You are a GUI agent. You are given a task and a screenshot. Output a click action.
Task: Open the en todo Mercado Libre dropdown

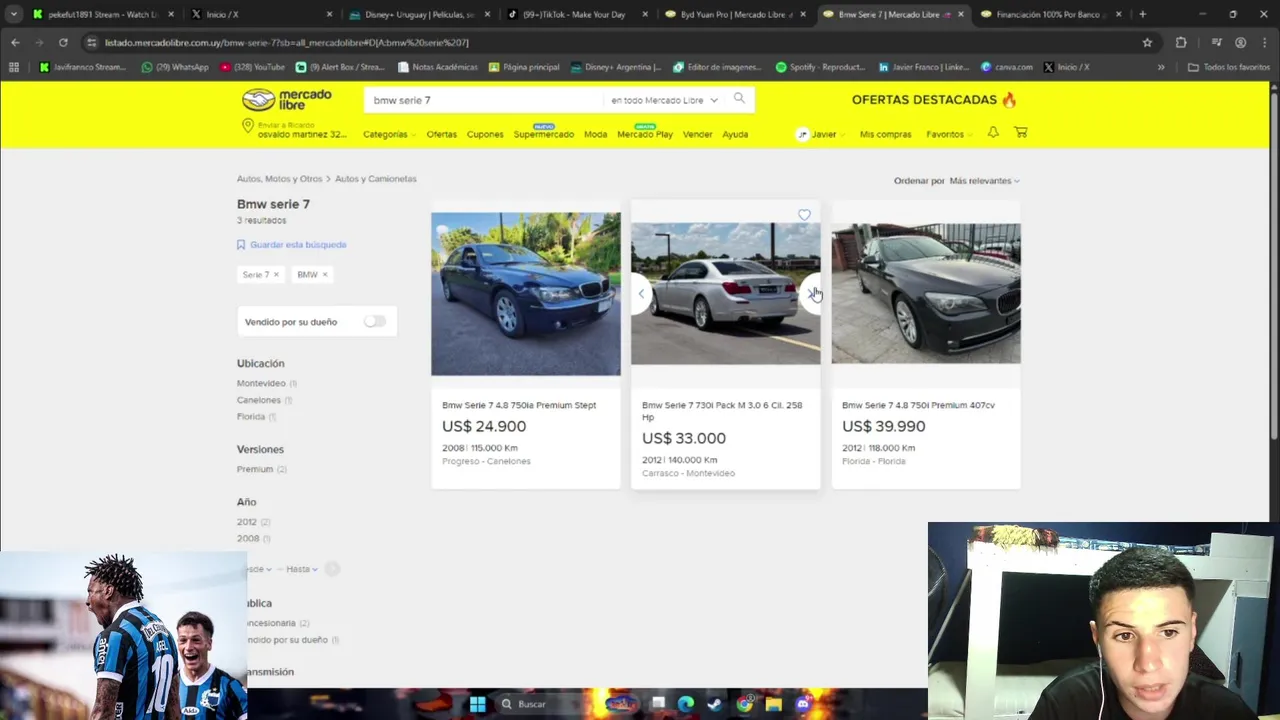pyautogui.click(x=664, y=100)
